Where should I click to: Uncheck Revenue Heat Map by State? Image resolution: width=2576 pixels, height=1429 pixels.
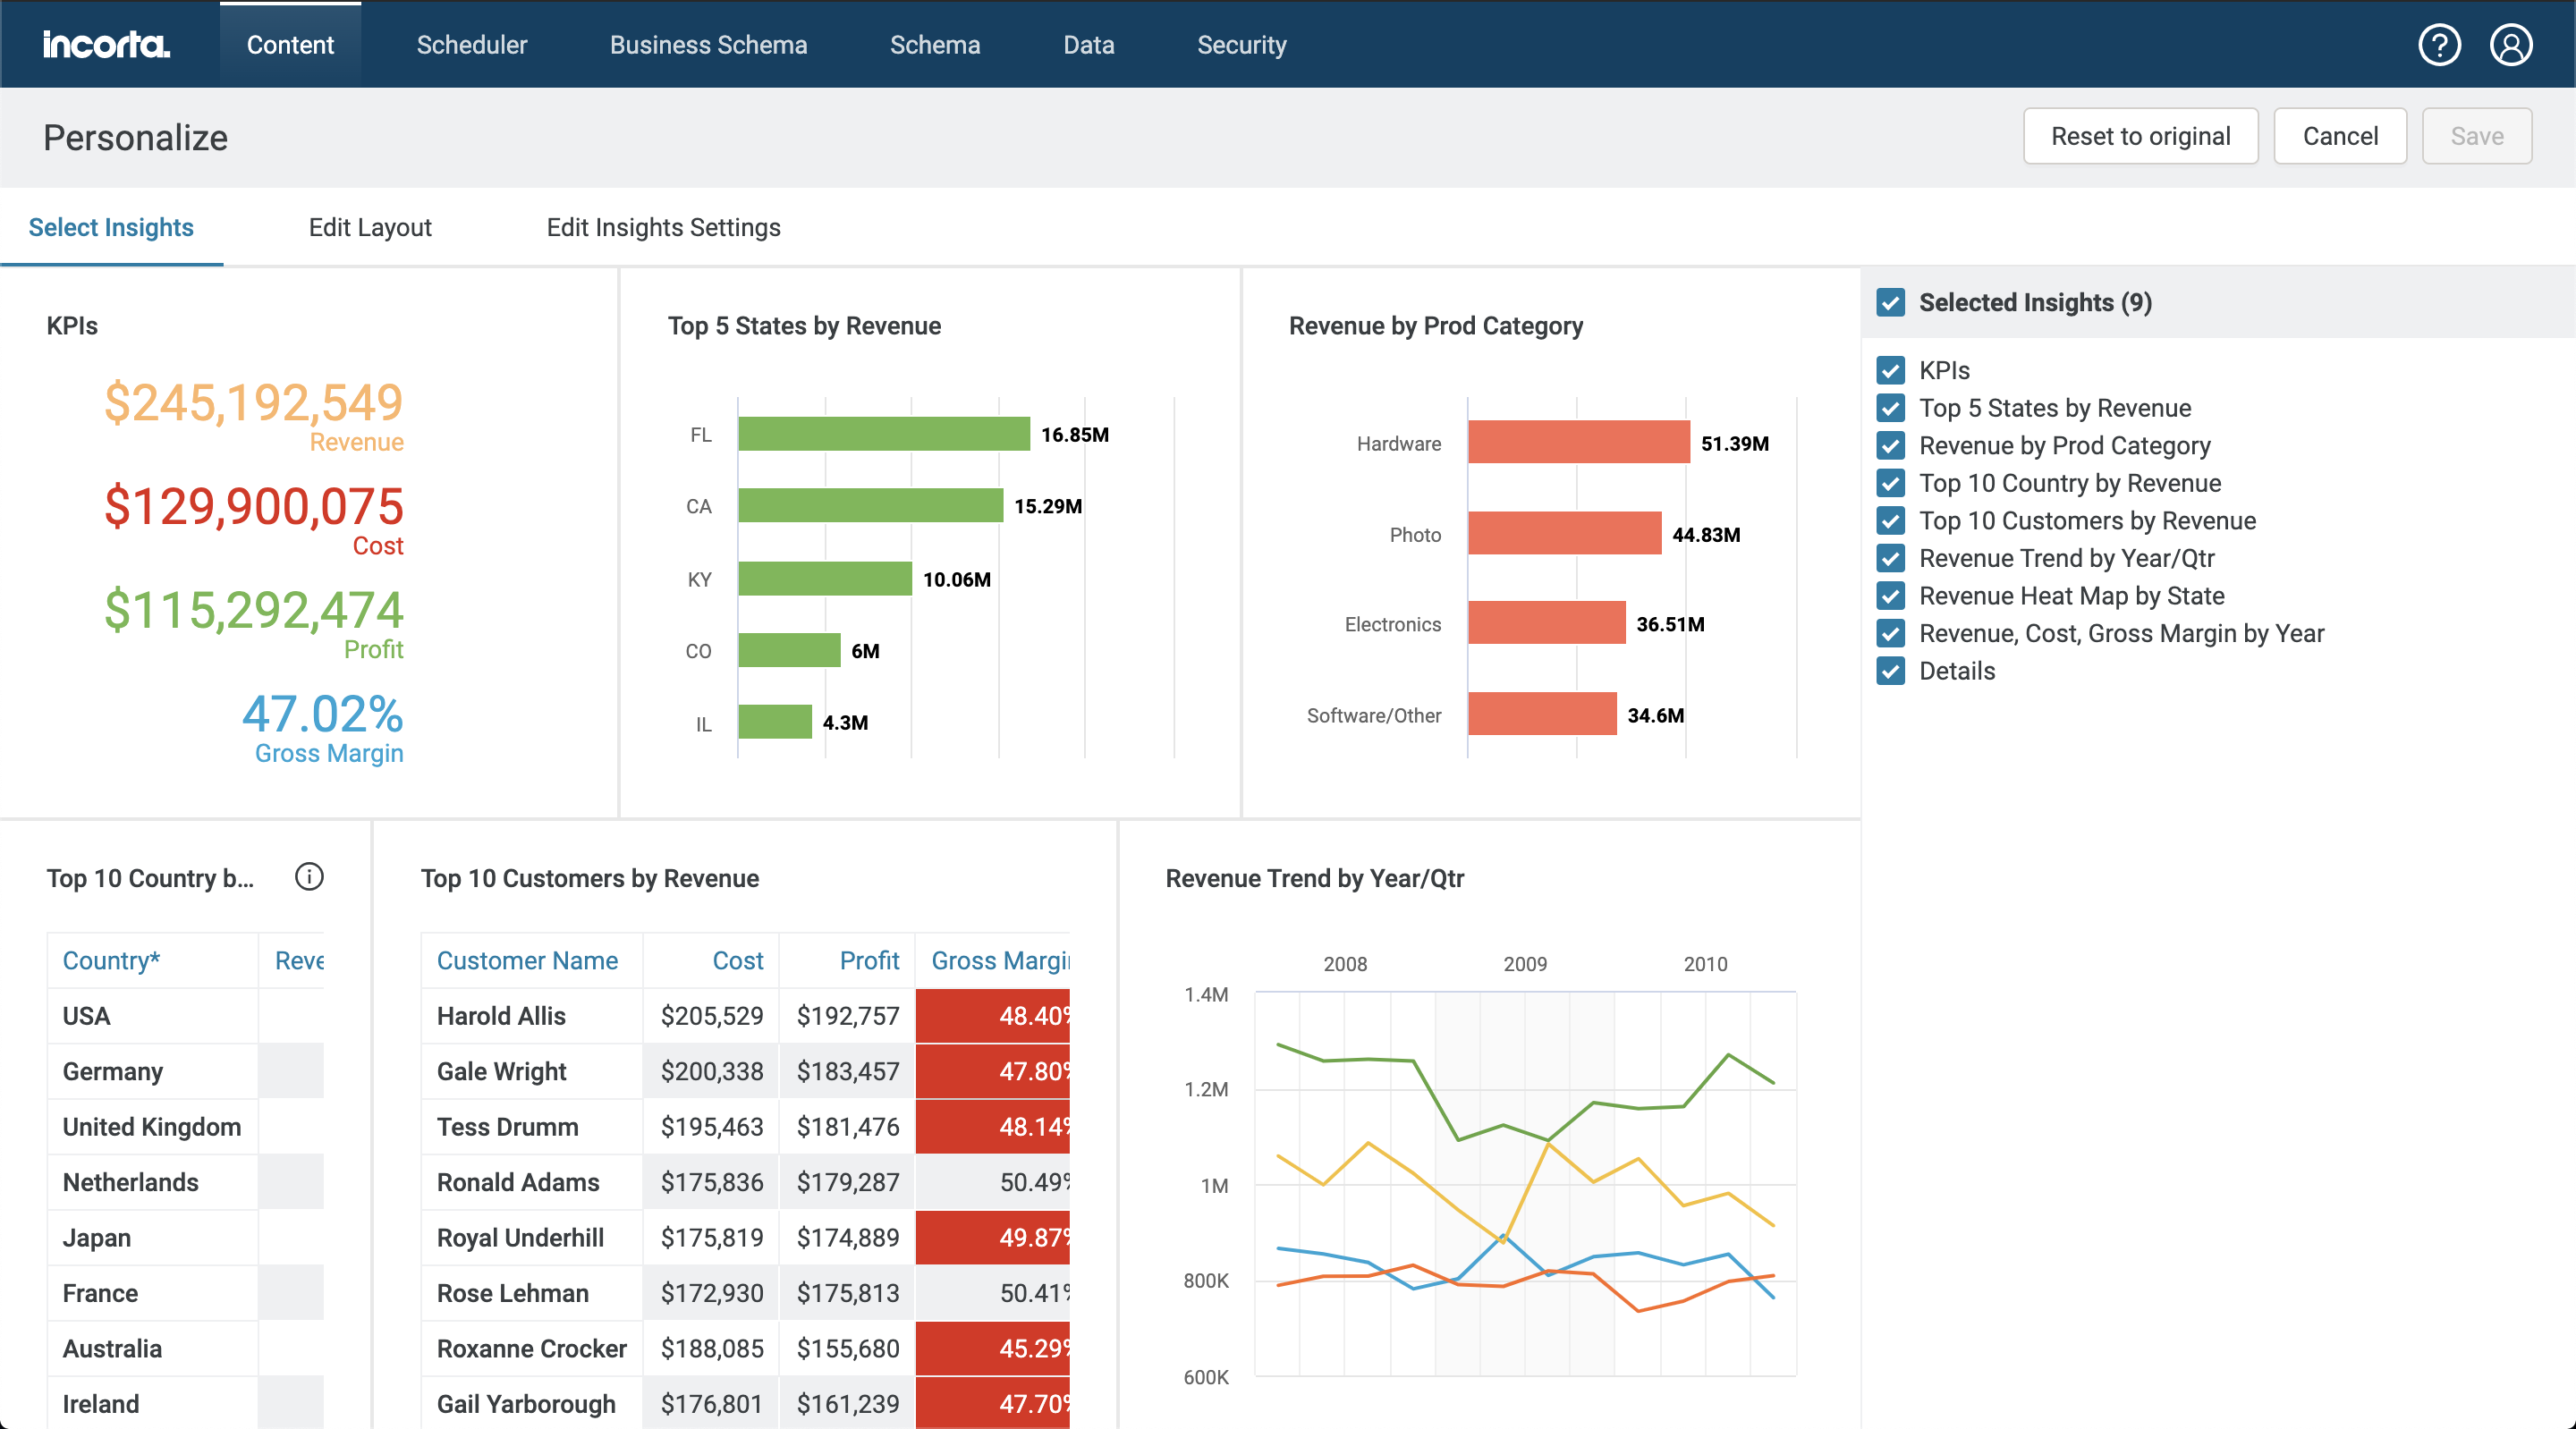click(x=1890, y=596)
